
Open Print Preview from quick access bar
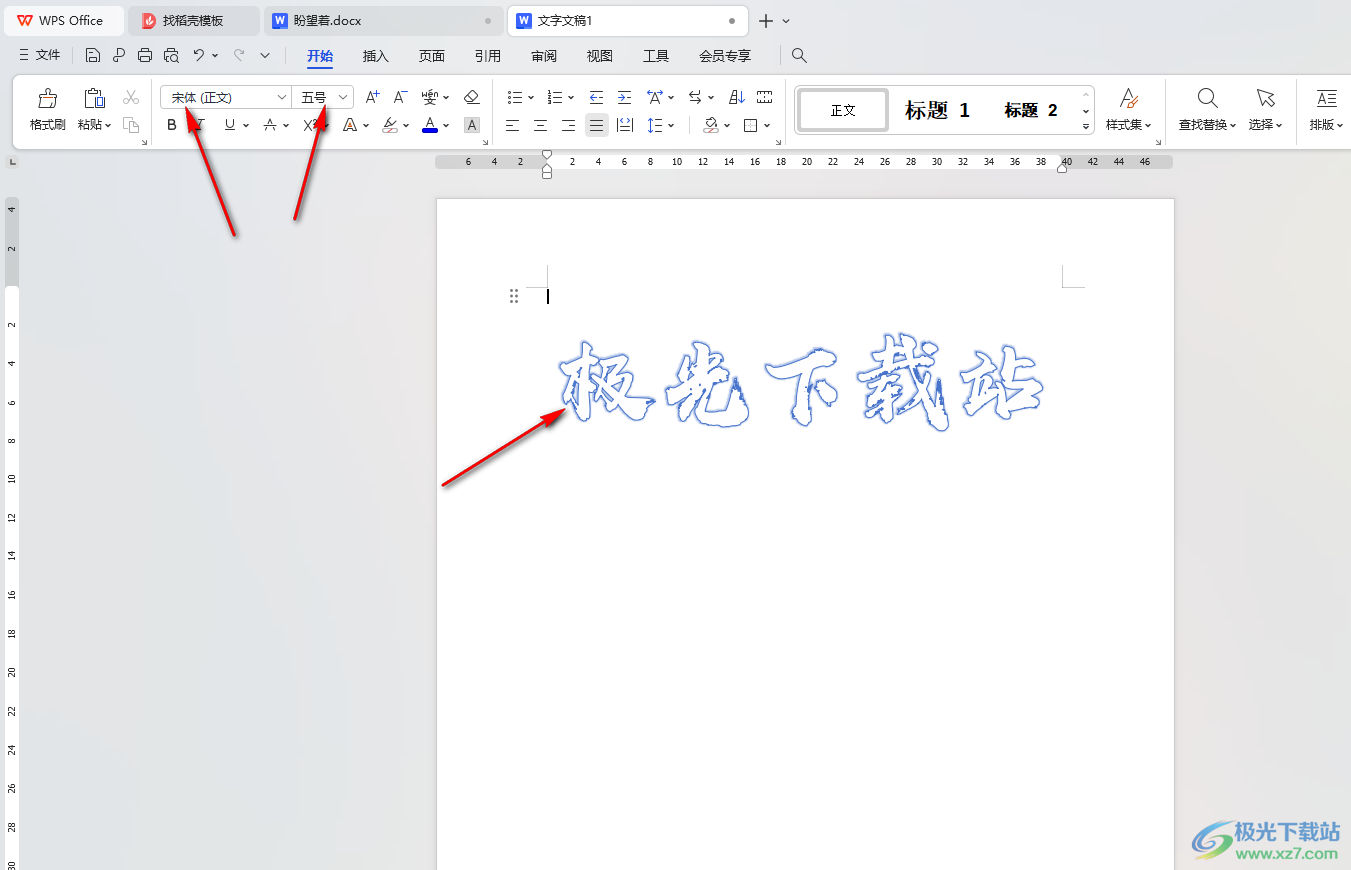coord(171,55)
